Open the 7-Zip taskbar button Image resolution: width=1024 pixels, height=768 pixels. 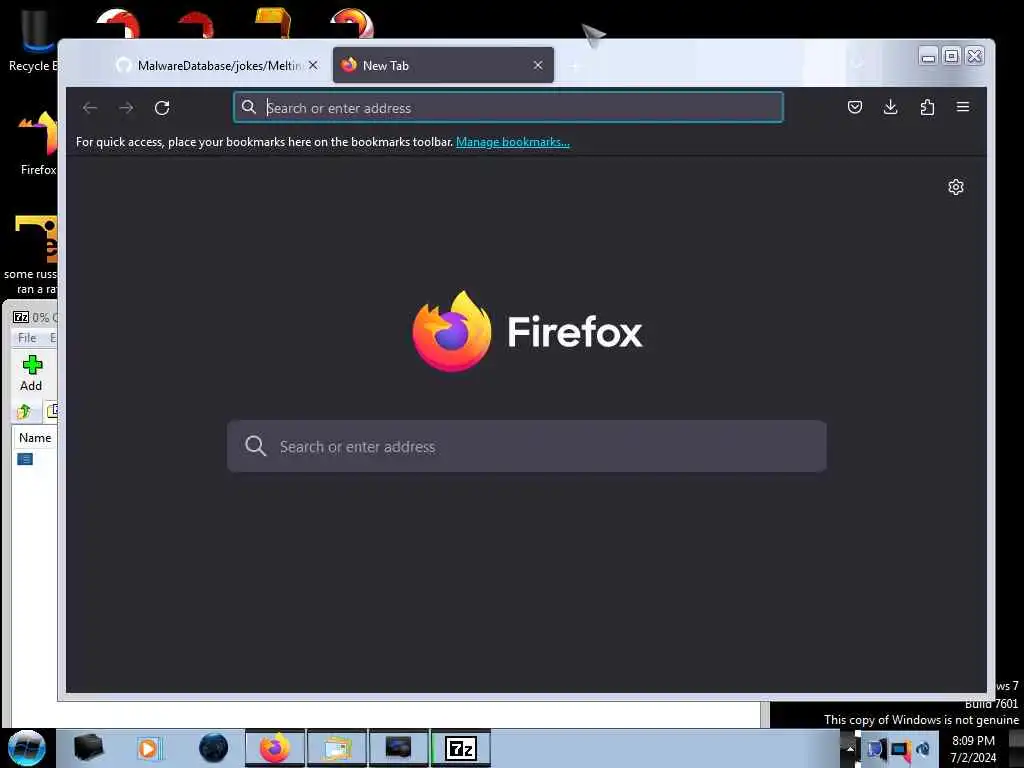click(460, 748)
